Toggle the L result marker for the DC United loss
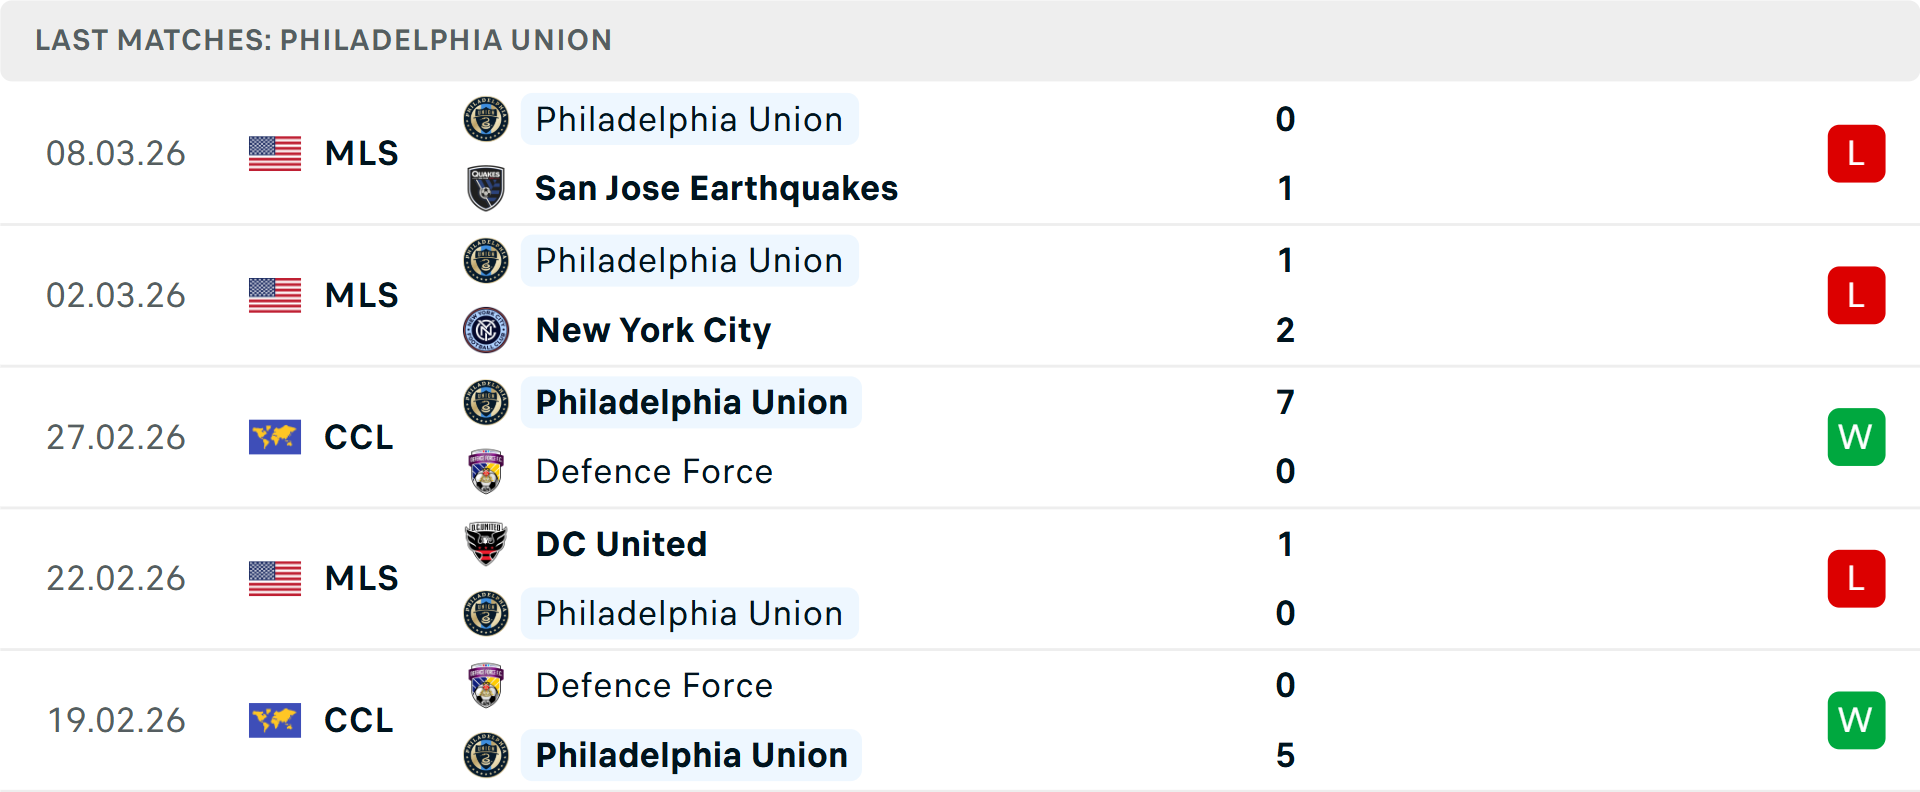The image size is (1920, 792). point(1856,578)
